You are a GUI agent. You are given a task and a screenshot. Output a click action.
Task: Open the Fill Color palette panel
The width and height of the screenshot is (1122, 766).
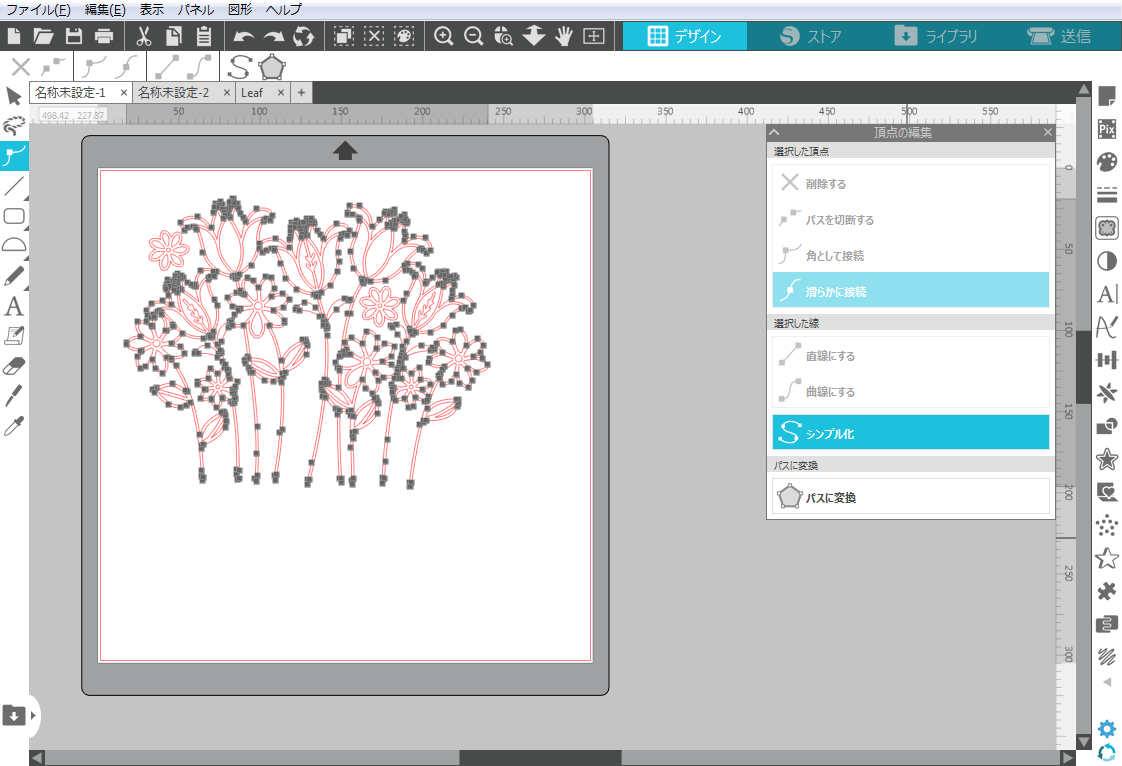[x=1106, y=162]
